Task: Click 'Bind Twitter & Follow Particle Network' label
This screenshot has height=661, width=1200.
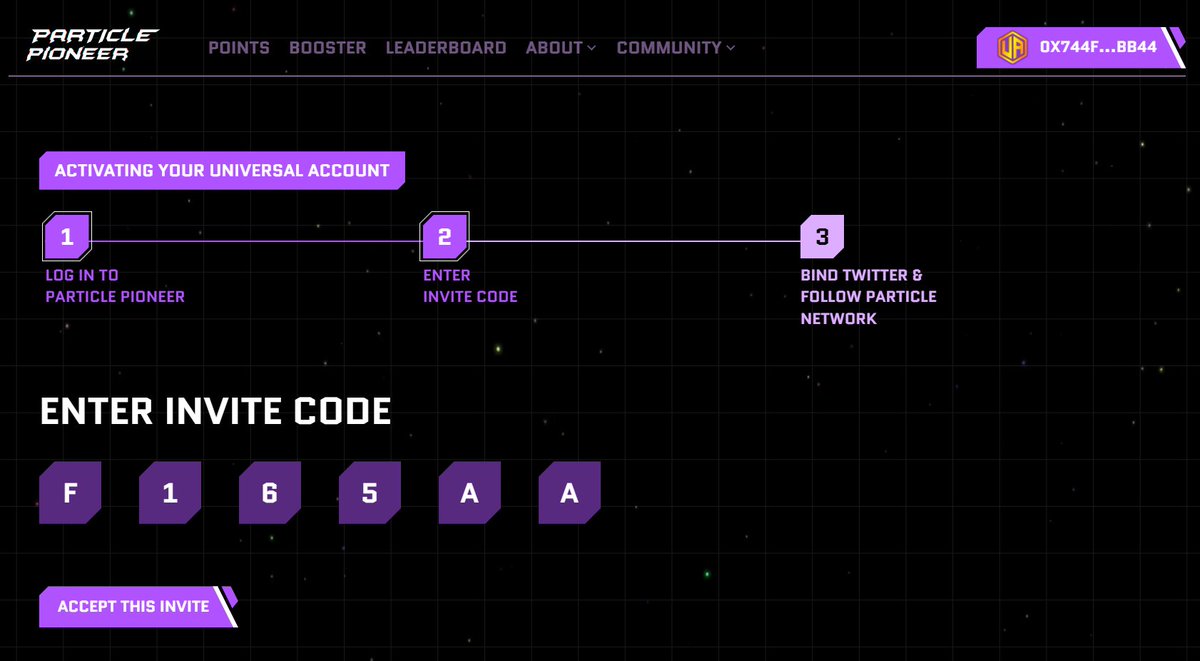Action: pyautogui.click(x=868, y=297)
